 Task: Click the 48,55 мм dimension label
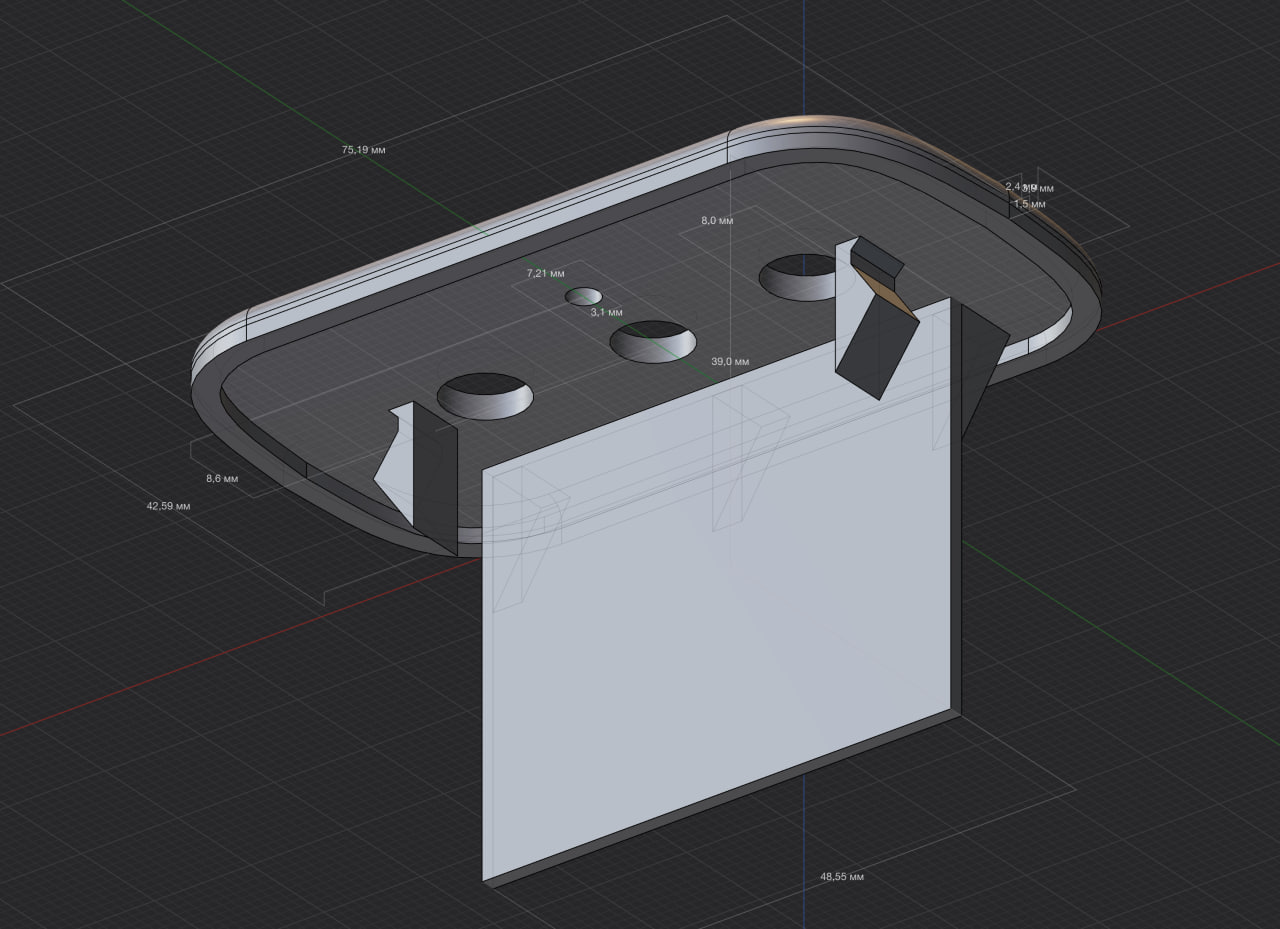click(842, 877)
